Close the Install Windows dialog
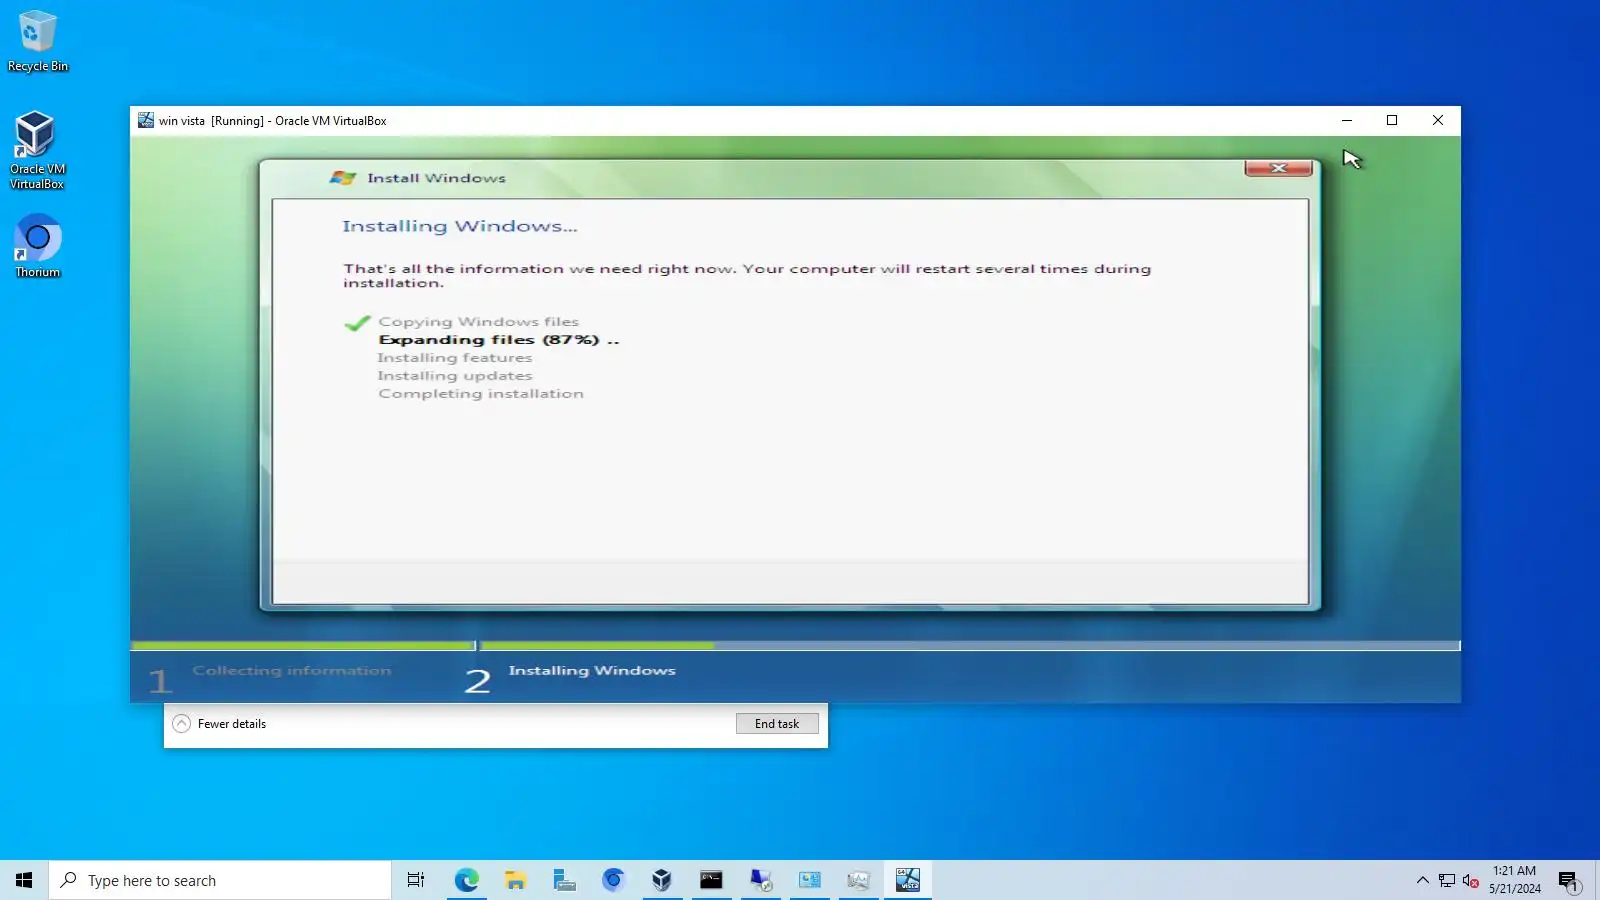The height and width of the screenshot is (900, 1600). pyautogui.click(x=1278, y=168)
